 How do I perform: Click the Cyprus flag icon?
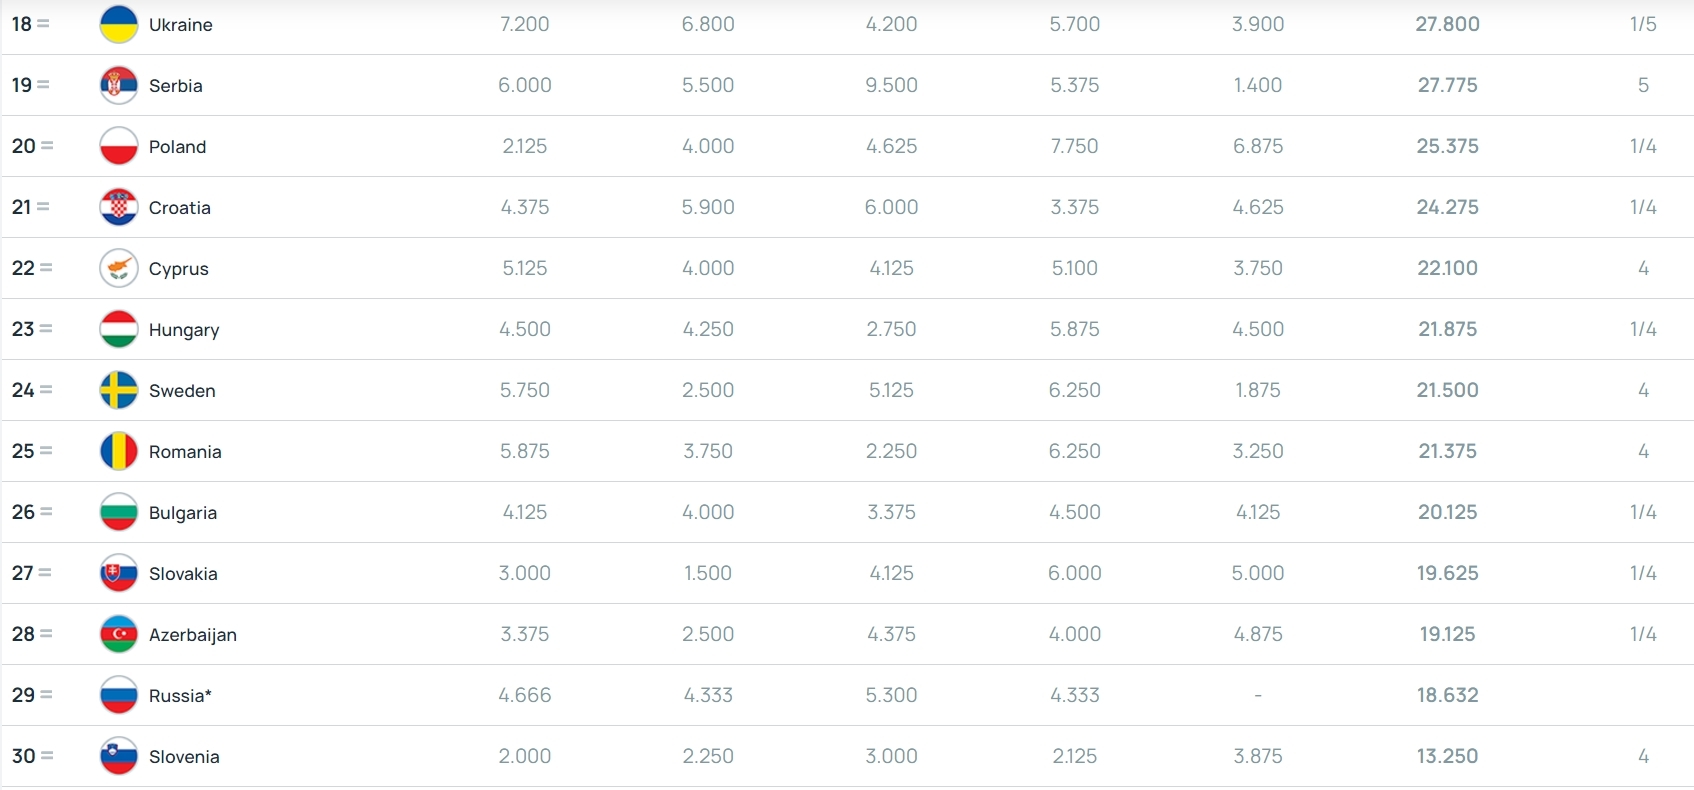pyautogui.click(x=119, y=268)
